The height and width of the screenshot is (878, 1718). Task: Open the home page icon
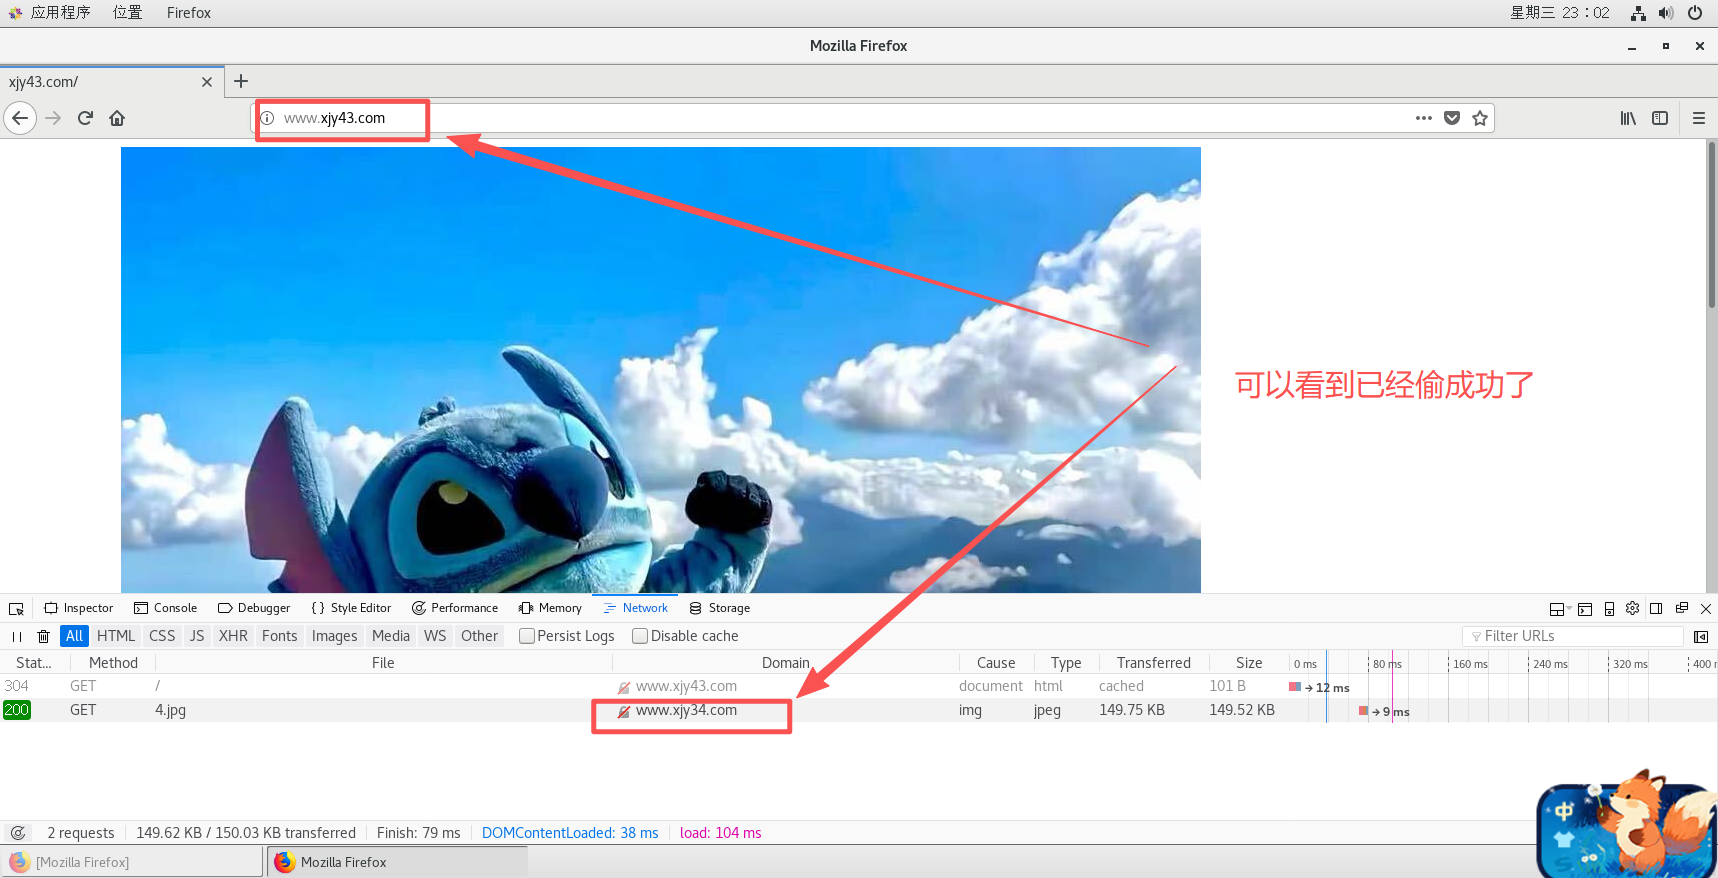(117, 118)
